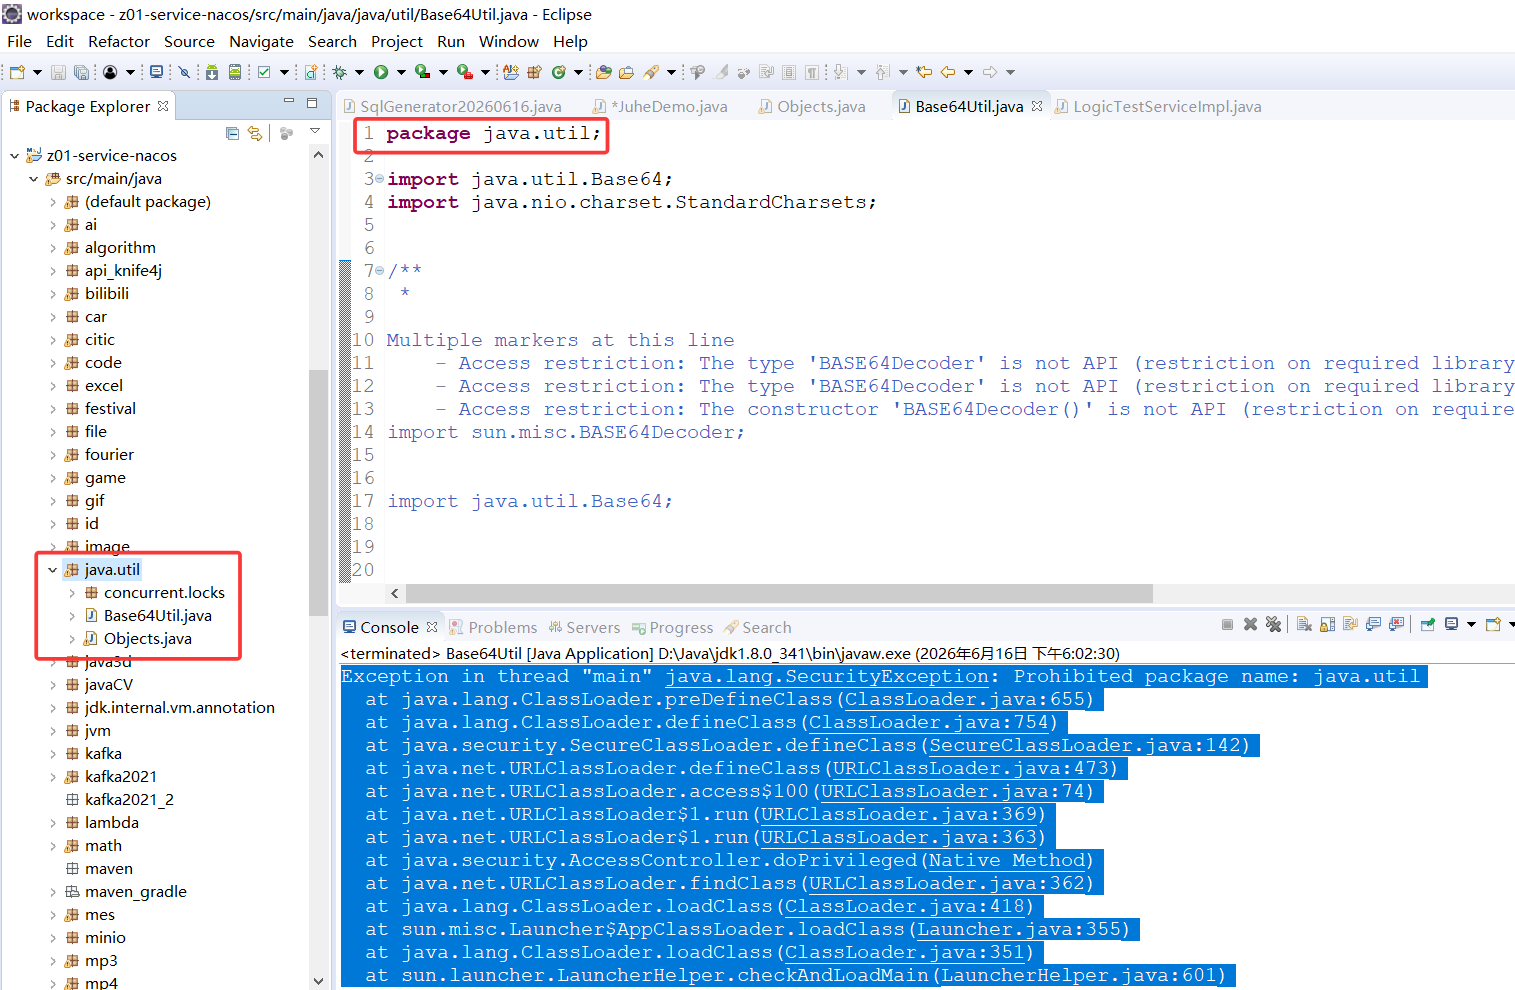The image size is (1515, 990).
Task: Toggle Word Wrap in Console toolbar
Action: 1350,624
